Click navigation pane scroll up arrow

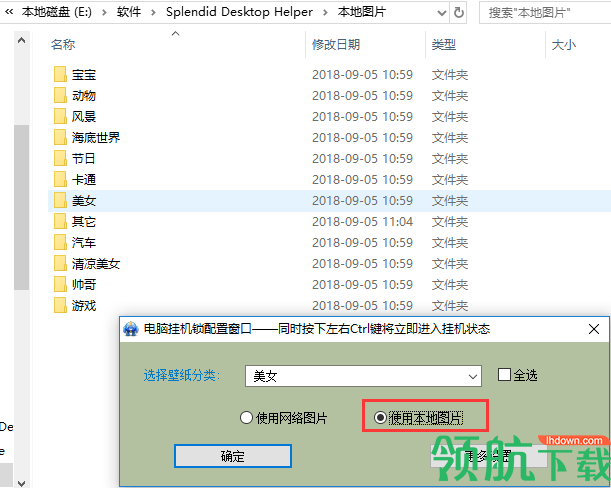tap(21, 40)
